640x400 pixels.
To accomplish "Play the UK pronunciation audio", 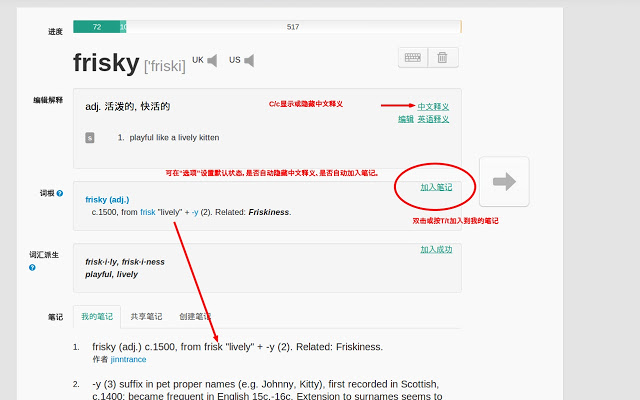I will [x=212, y=60].
